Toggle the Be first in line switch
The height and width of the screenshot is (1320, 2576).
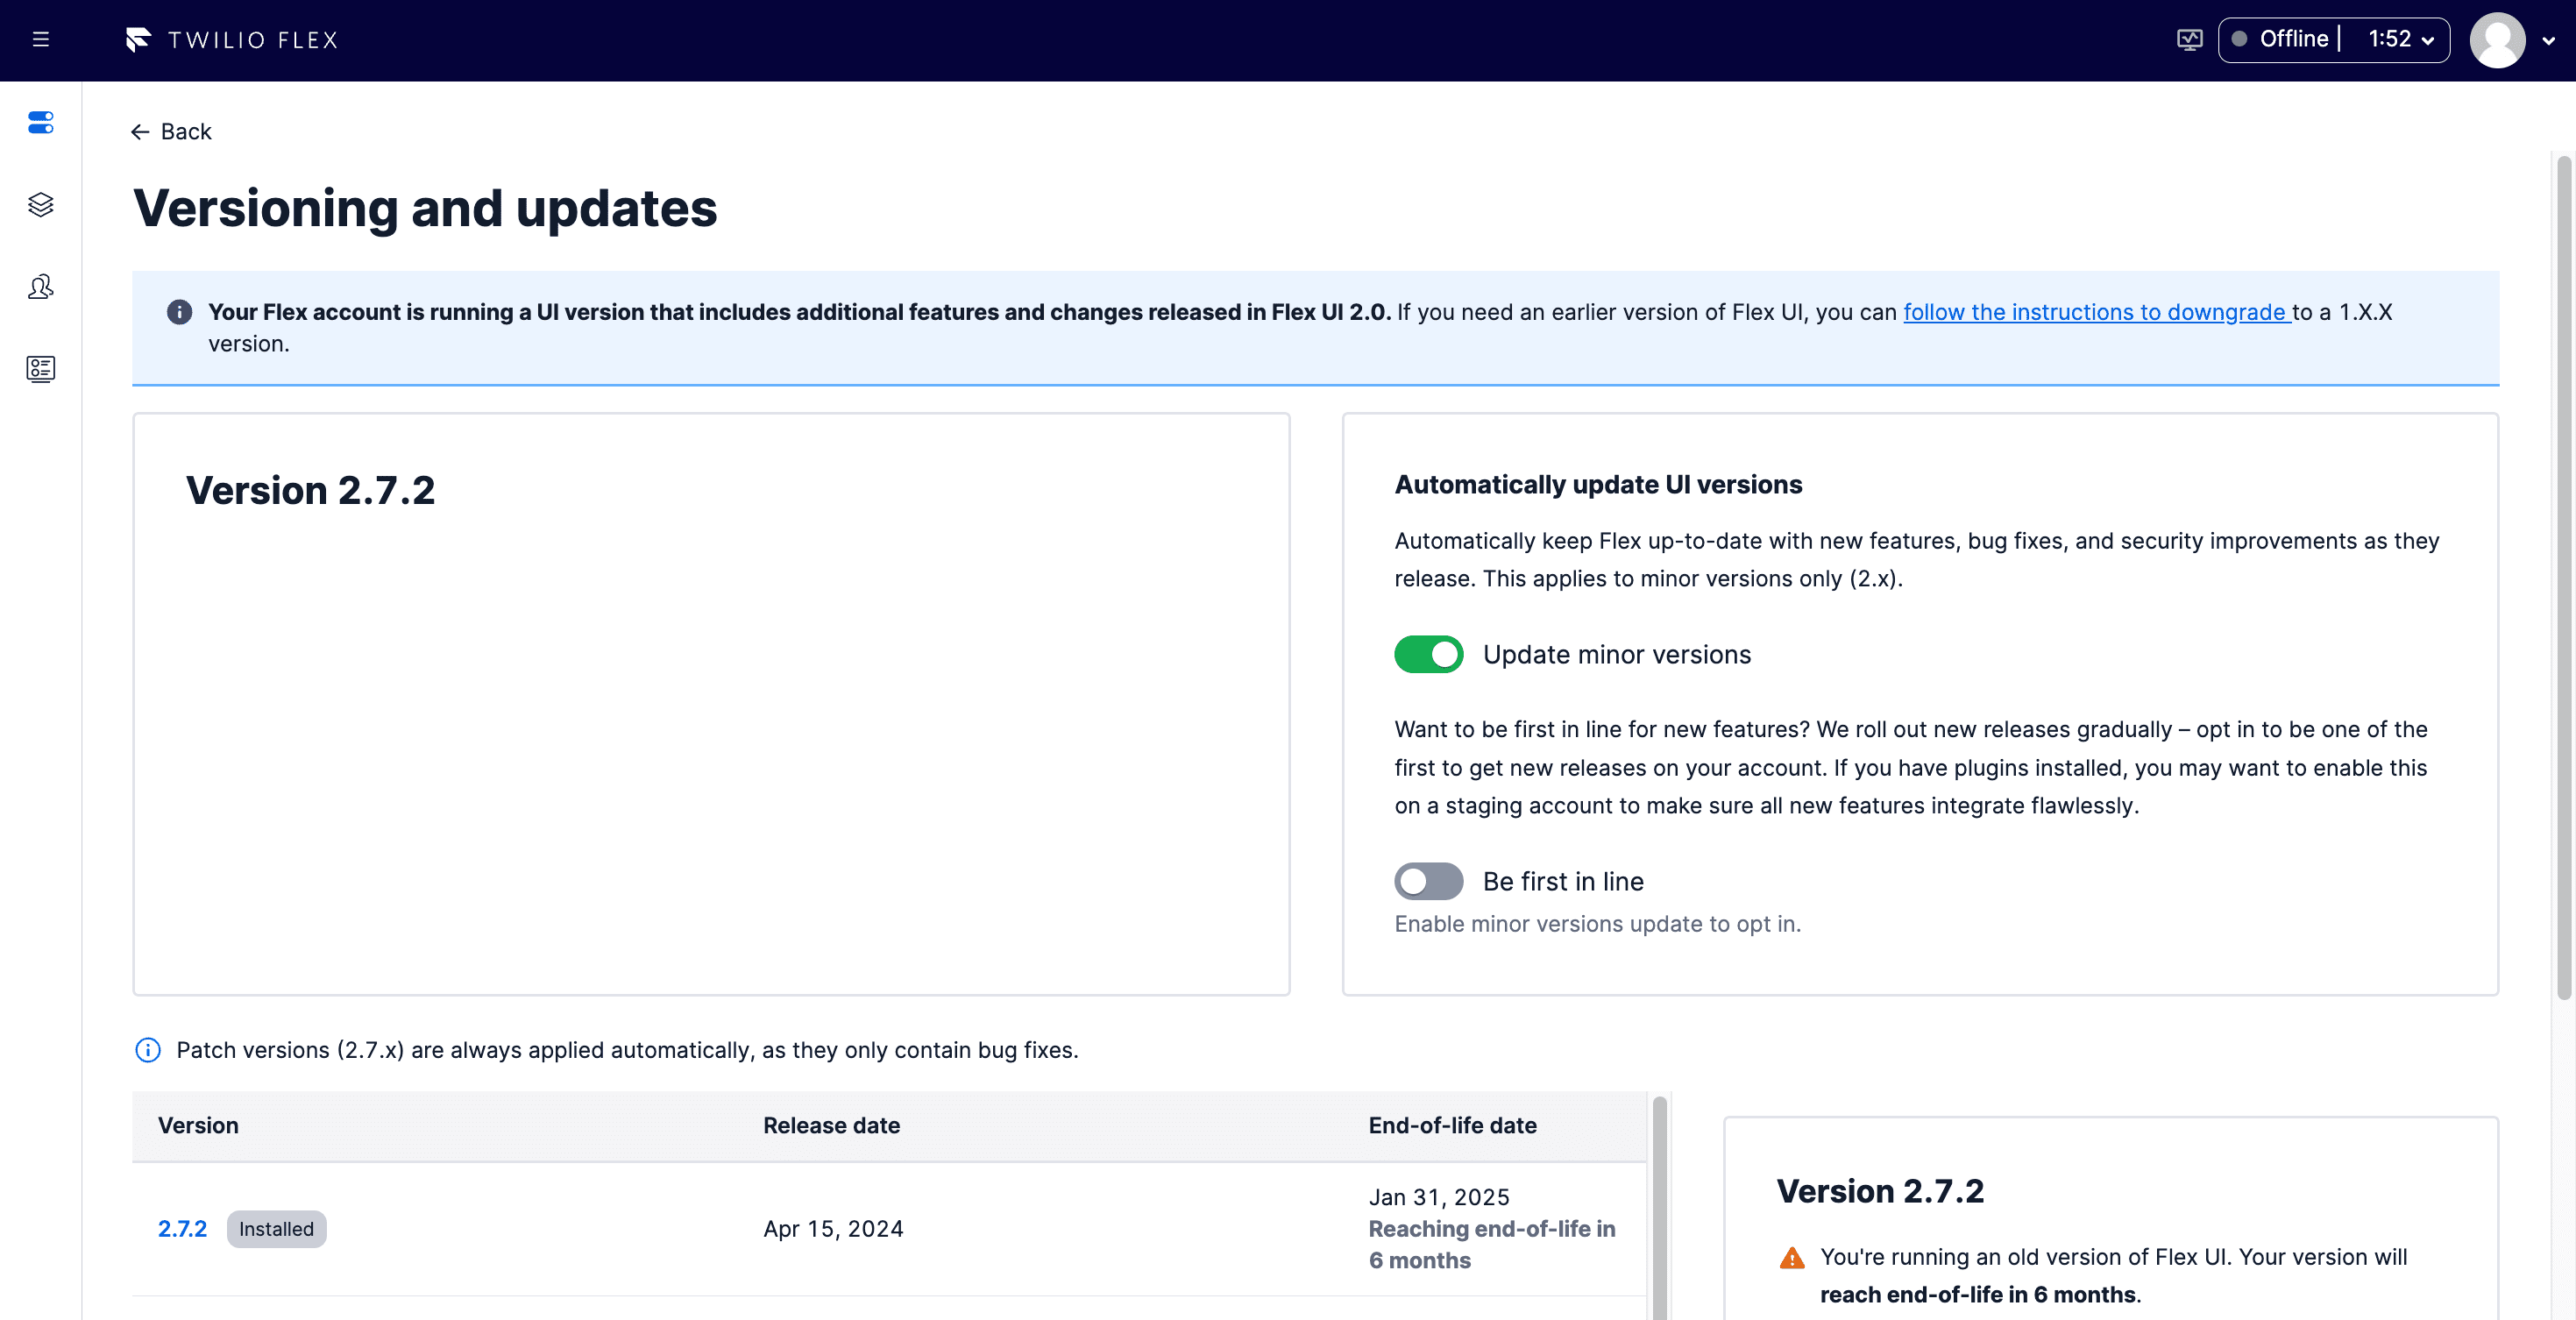(1428, 881)
